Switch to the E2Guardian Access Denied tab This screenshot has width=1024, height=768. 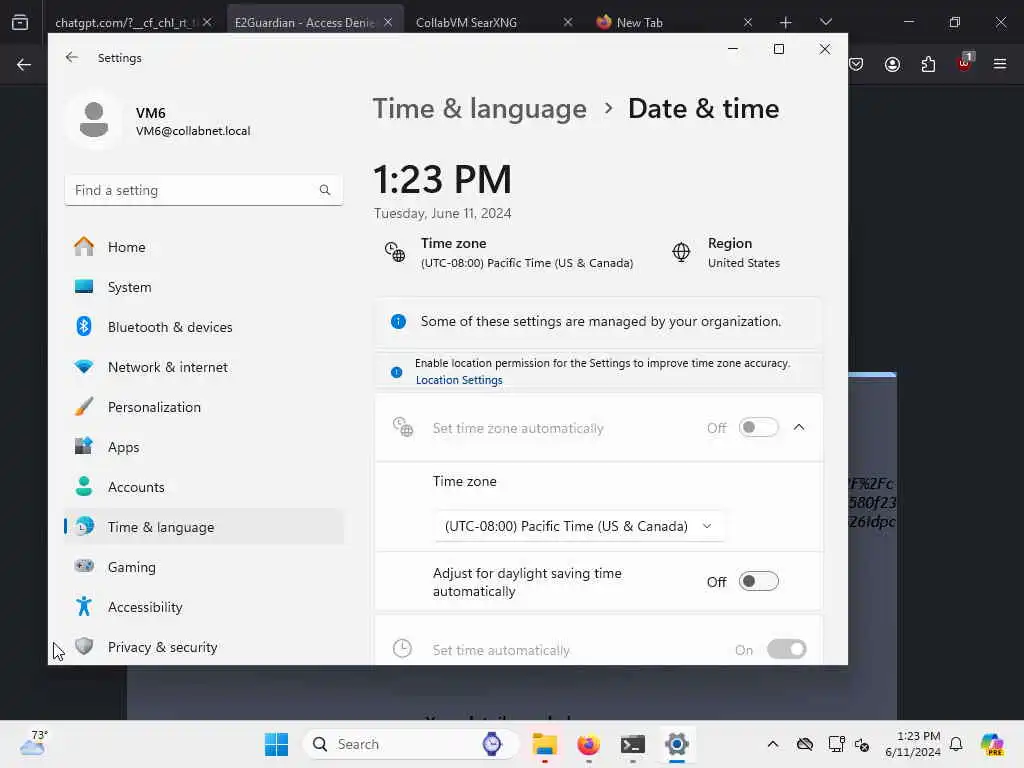[304, 22]
